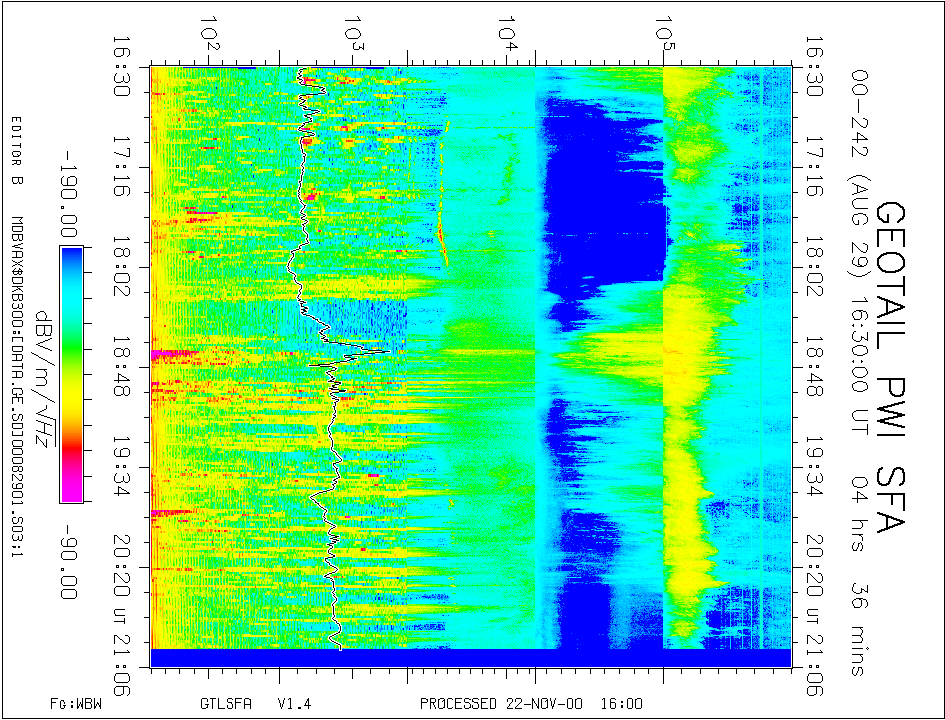The width and height of the screenshot is (945, 720).
Task: Click the dBV/m/√Hz color scale bar
Action: [70, 374]
